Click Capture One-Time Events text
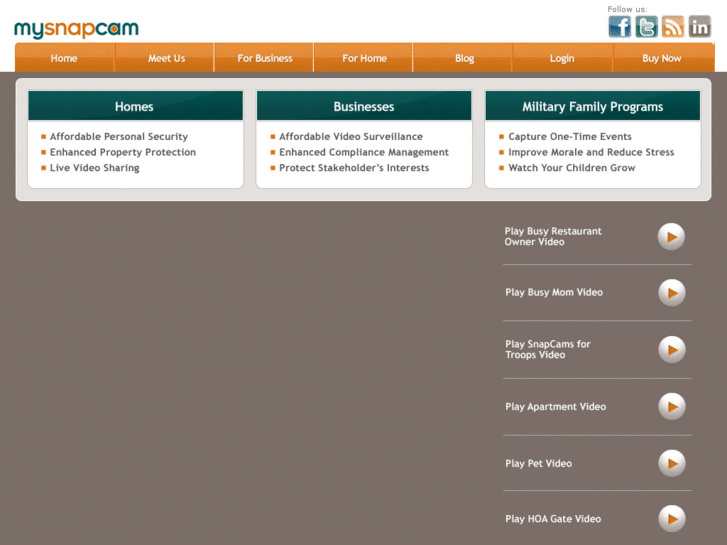The image size is (727, 545). pos(570,136)
